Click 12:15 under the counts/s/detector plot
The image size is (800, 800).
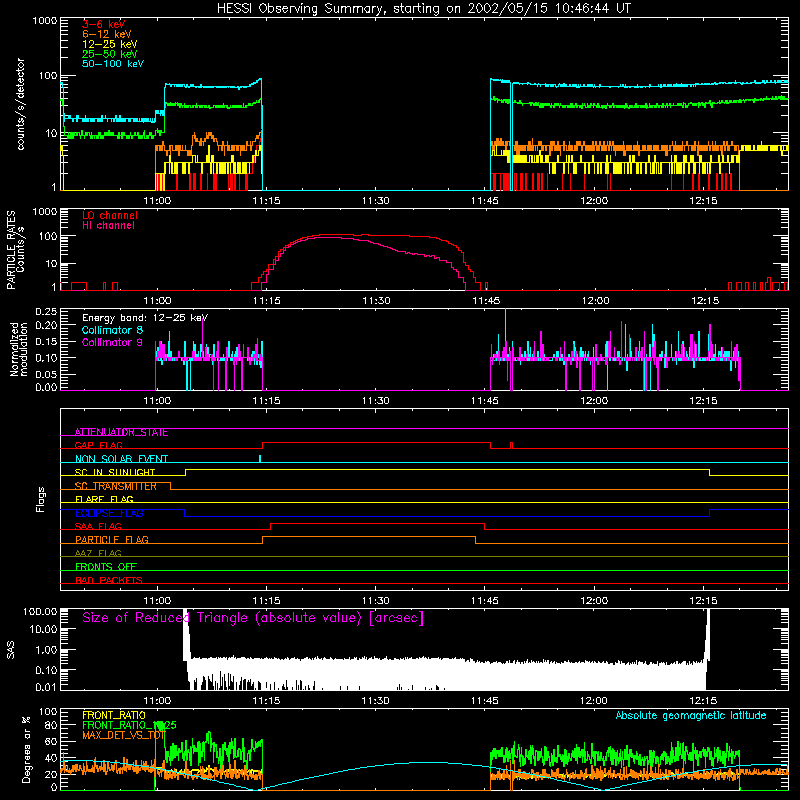703,201
